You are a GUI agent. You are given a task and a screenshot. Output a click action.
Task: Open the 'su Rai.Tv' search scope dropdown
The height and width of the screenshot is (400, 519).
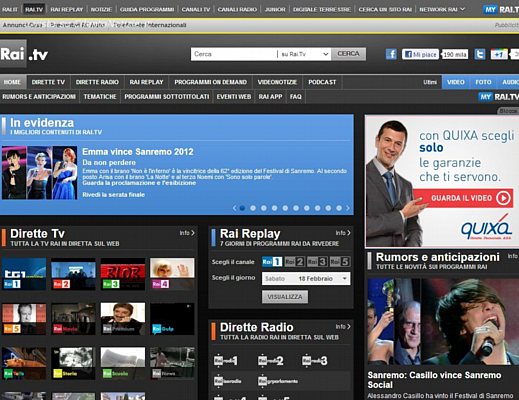[304, 54]
